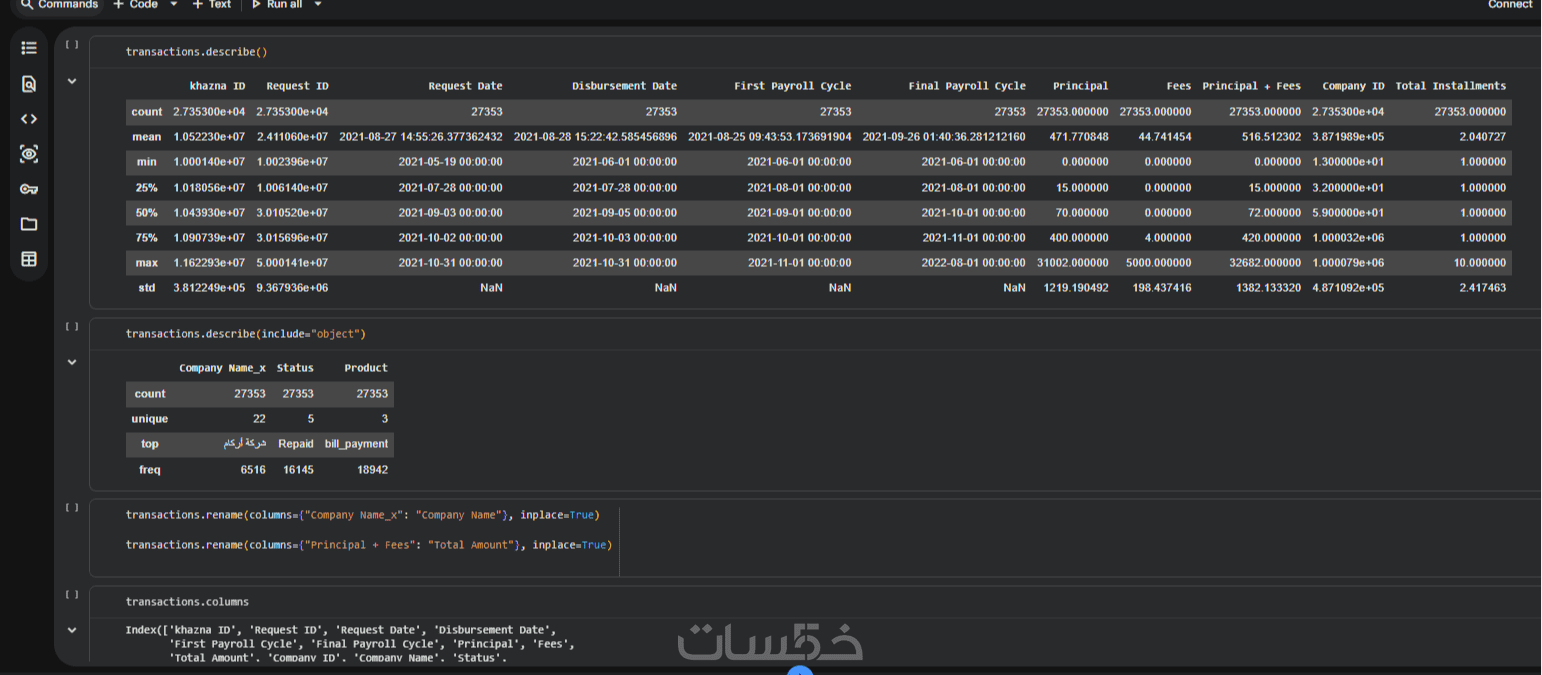1542x675 pixels.
Task: Click the top Product value bill_payment
Action: click(356, 444)
